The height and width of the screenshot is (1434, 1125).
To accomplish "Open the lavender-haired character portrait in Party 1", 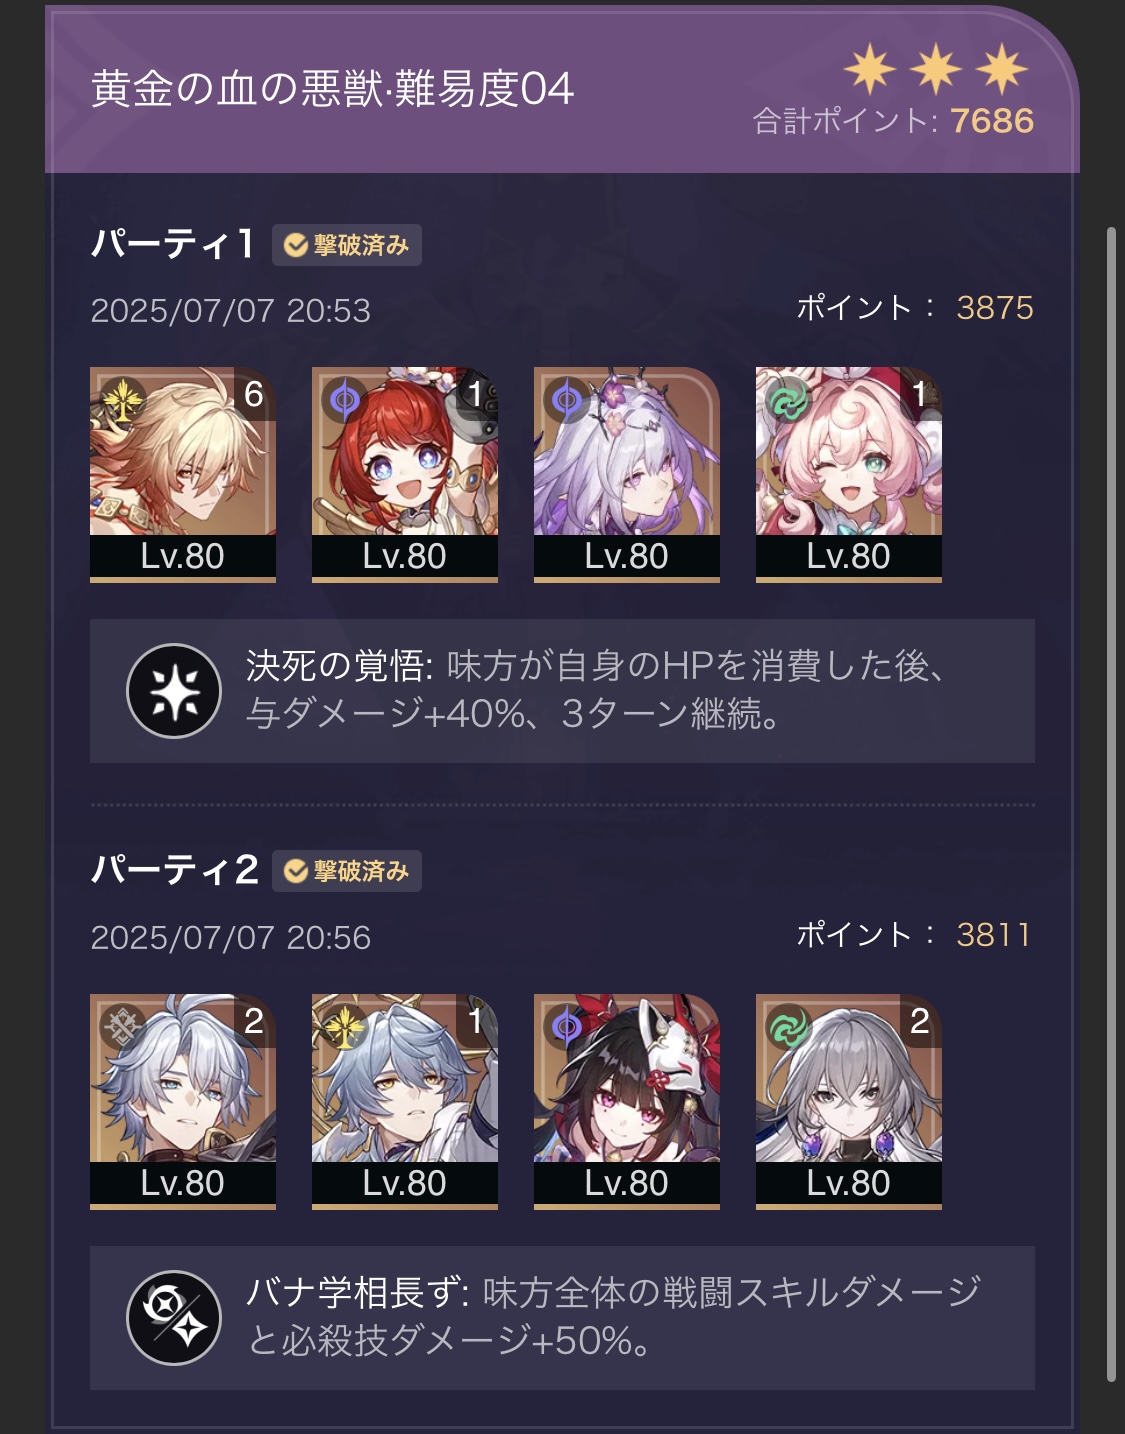I will (x=627, y=474).
